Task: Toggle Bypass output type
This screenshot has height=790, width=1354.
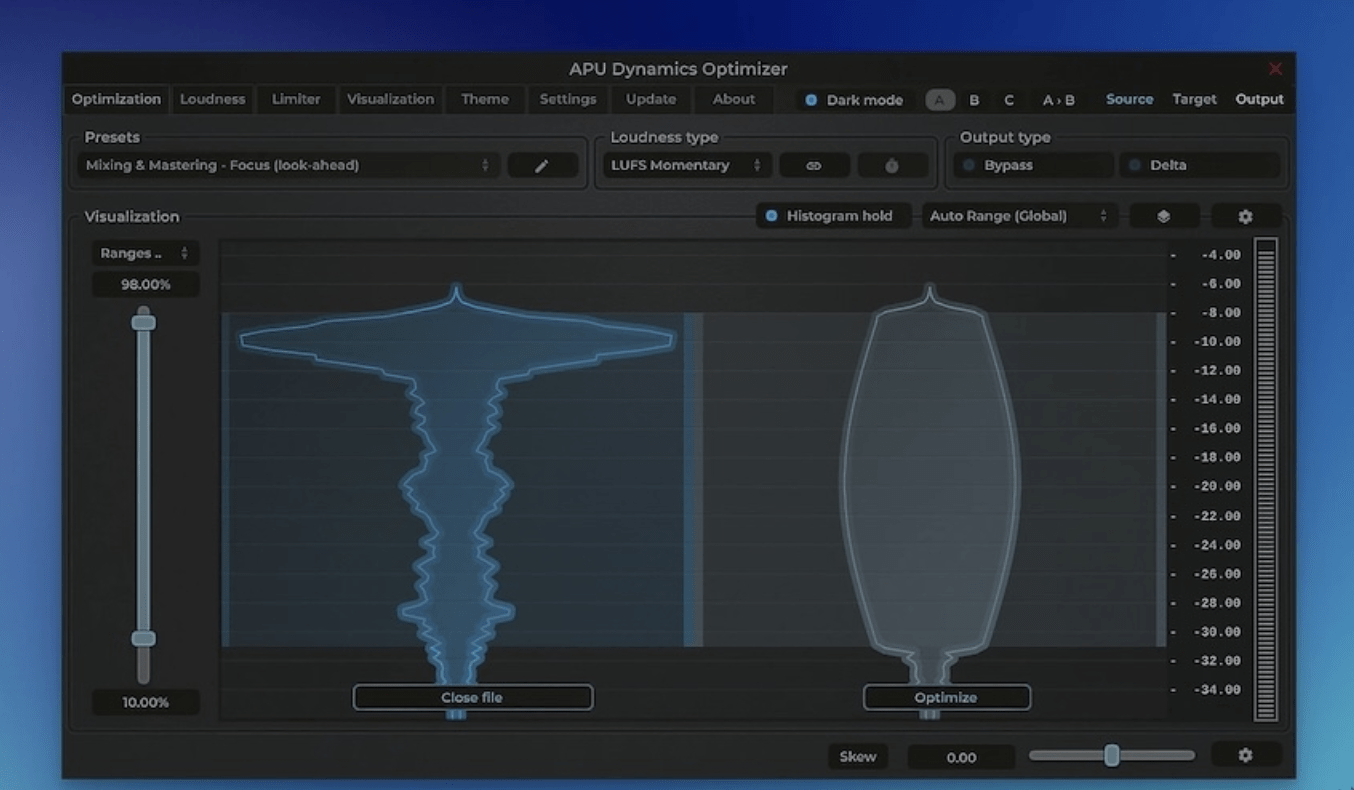Action: 1031,165
